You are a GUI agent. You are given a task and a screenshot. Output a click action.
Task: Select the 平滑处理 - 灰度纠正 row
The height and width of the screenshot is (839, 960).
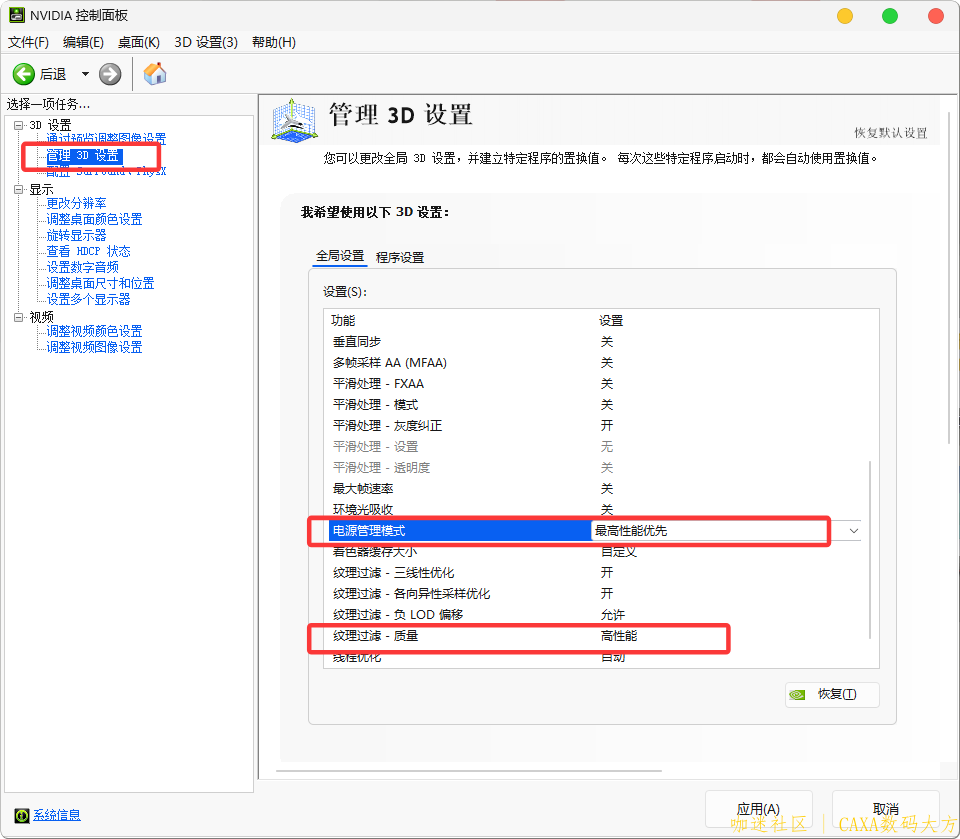(596, 426)
